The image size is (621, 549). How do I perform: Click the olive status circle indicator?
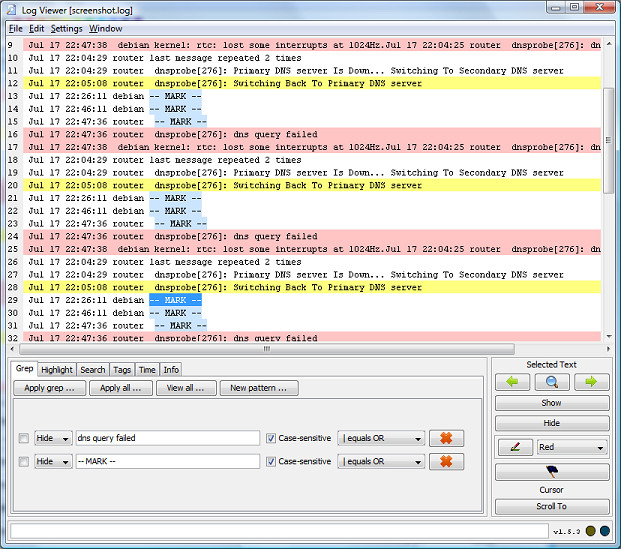tap(591, 531)
